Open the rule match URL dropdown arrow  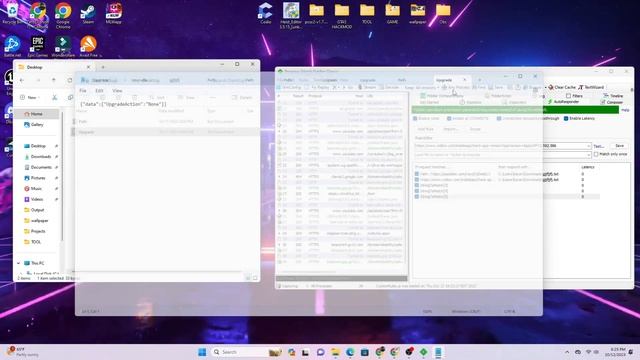pos(588,146)
